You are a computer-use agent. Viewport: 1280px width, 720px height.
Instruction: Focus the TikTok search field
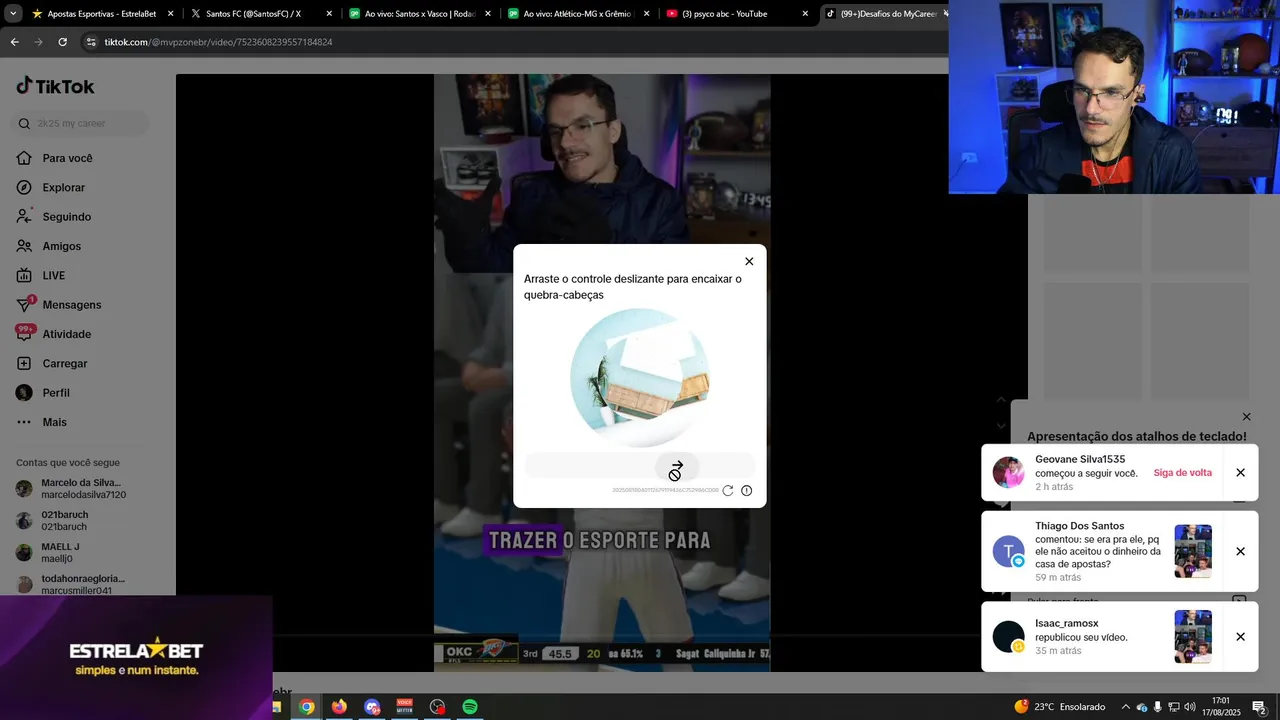82,123
